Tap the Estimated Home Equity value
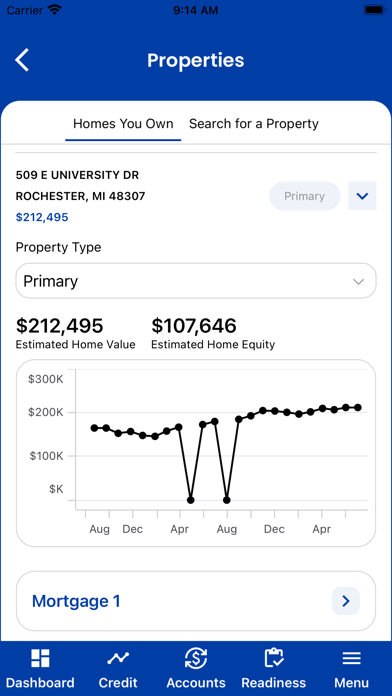The width and height of the screenshot is (392, 696). (194, 326)
